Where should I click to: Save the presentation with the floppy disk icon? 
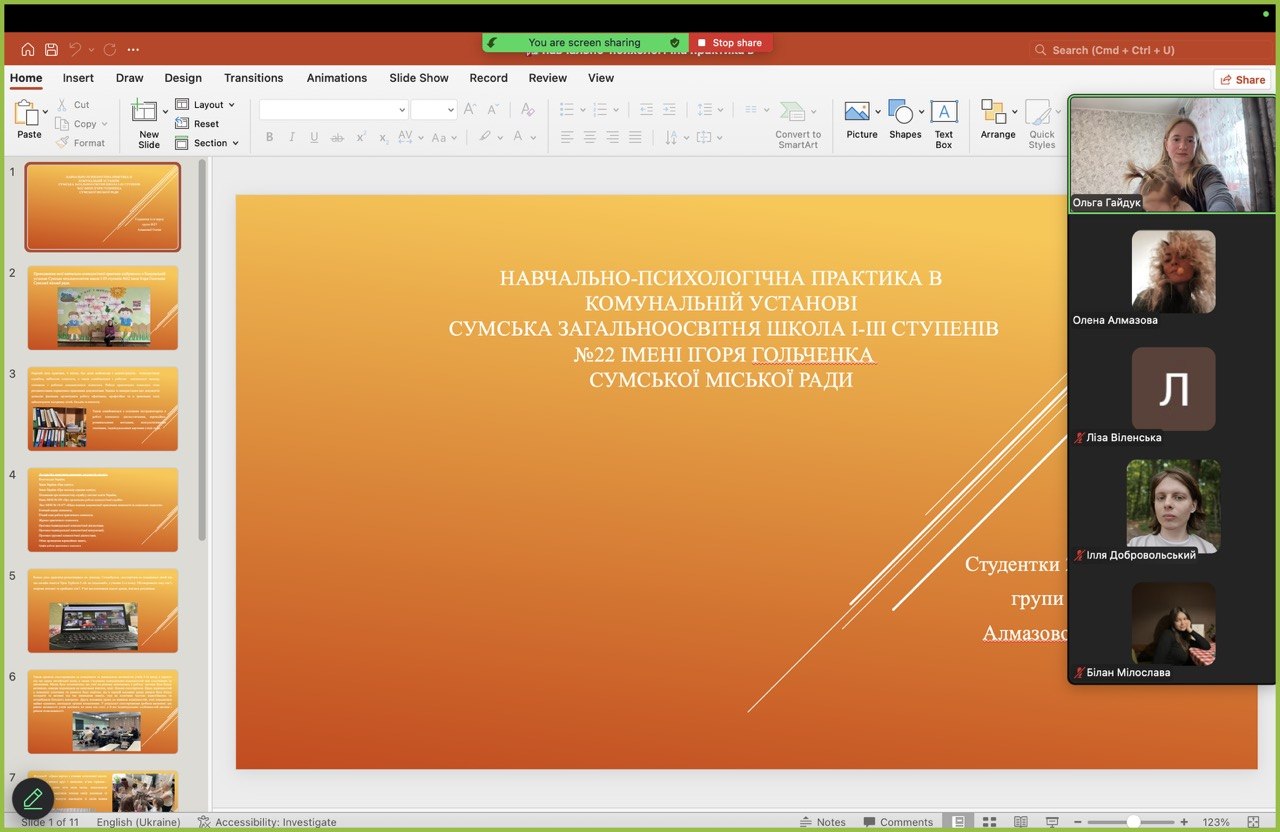pyautogui.click(x=51, y=49)
